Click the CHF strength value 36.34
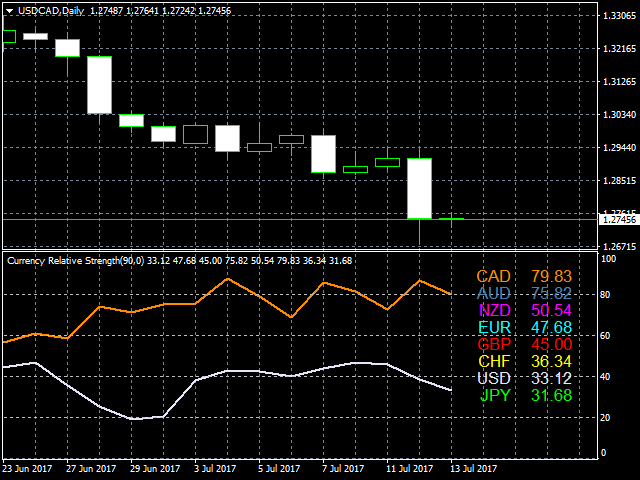The image size is (640, 480). point(551,361)
